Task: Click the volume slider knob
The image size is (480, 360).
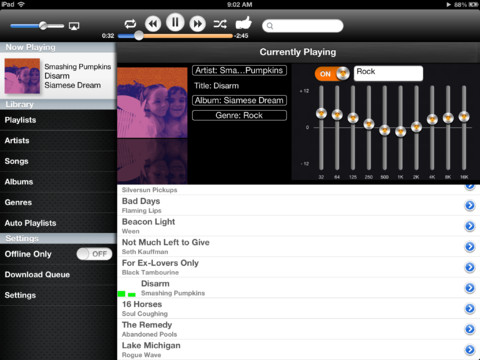Action: pos(43,26)
